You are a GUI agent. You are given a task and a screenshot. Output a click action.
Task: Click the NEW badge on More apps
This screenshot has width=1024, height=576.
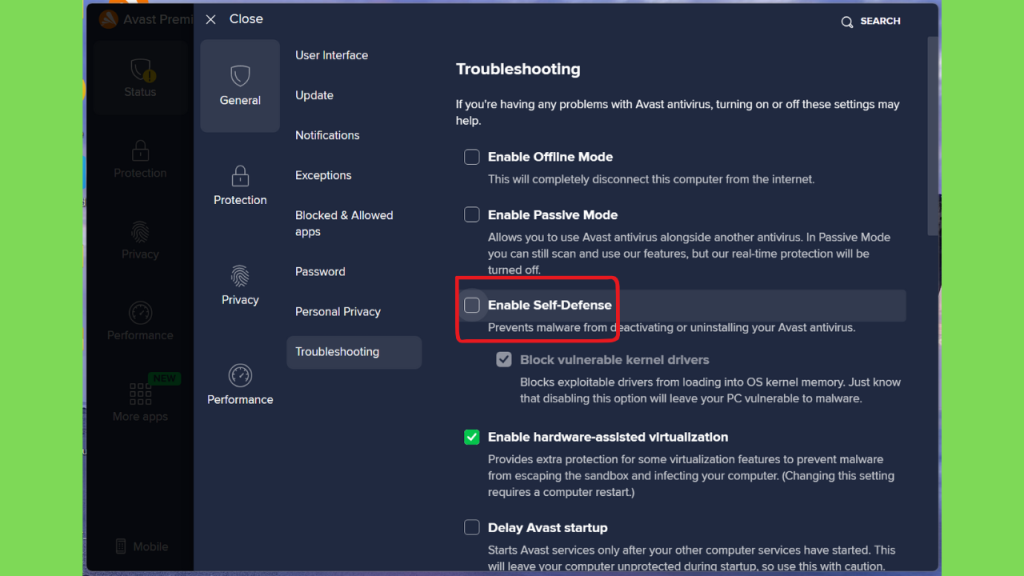165,378
